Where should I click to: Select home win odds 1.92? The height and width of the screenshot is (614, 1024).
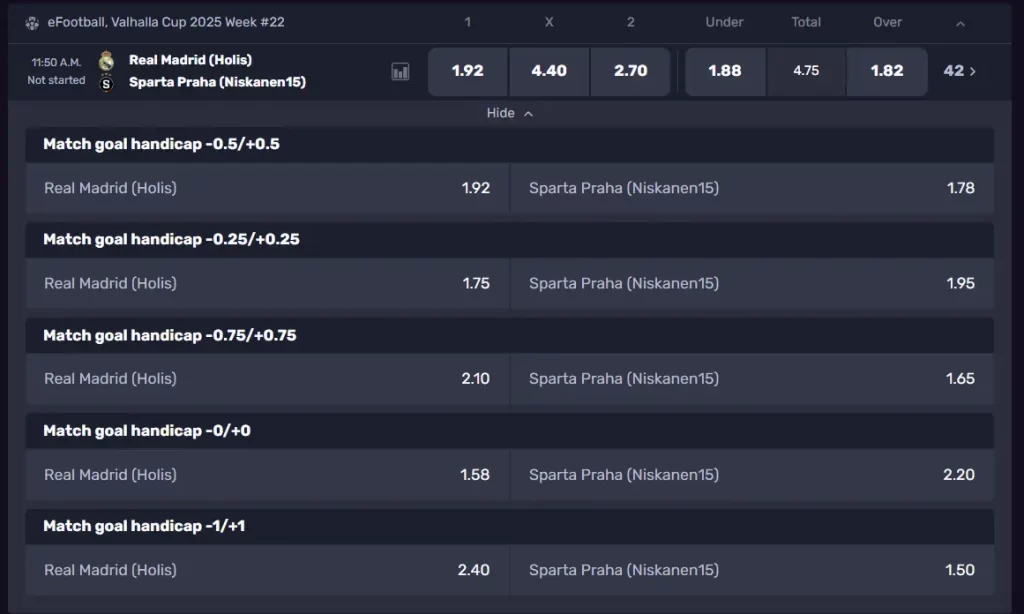[x=467, y=71]
